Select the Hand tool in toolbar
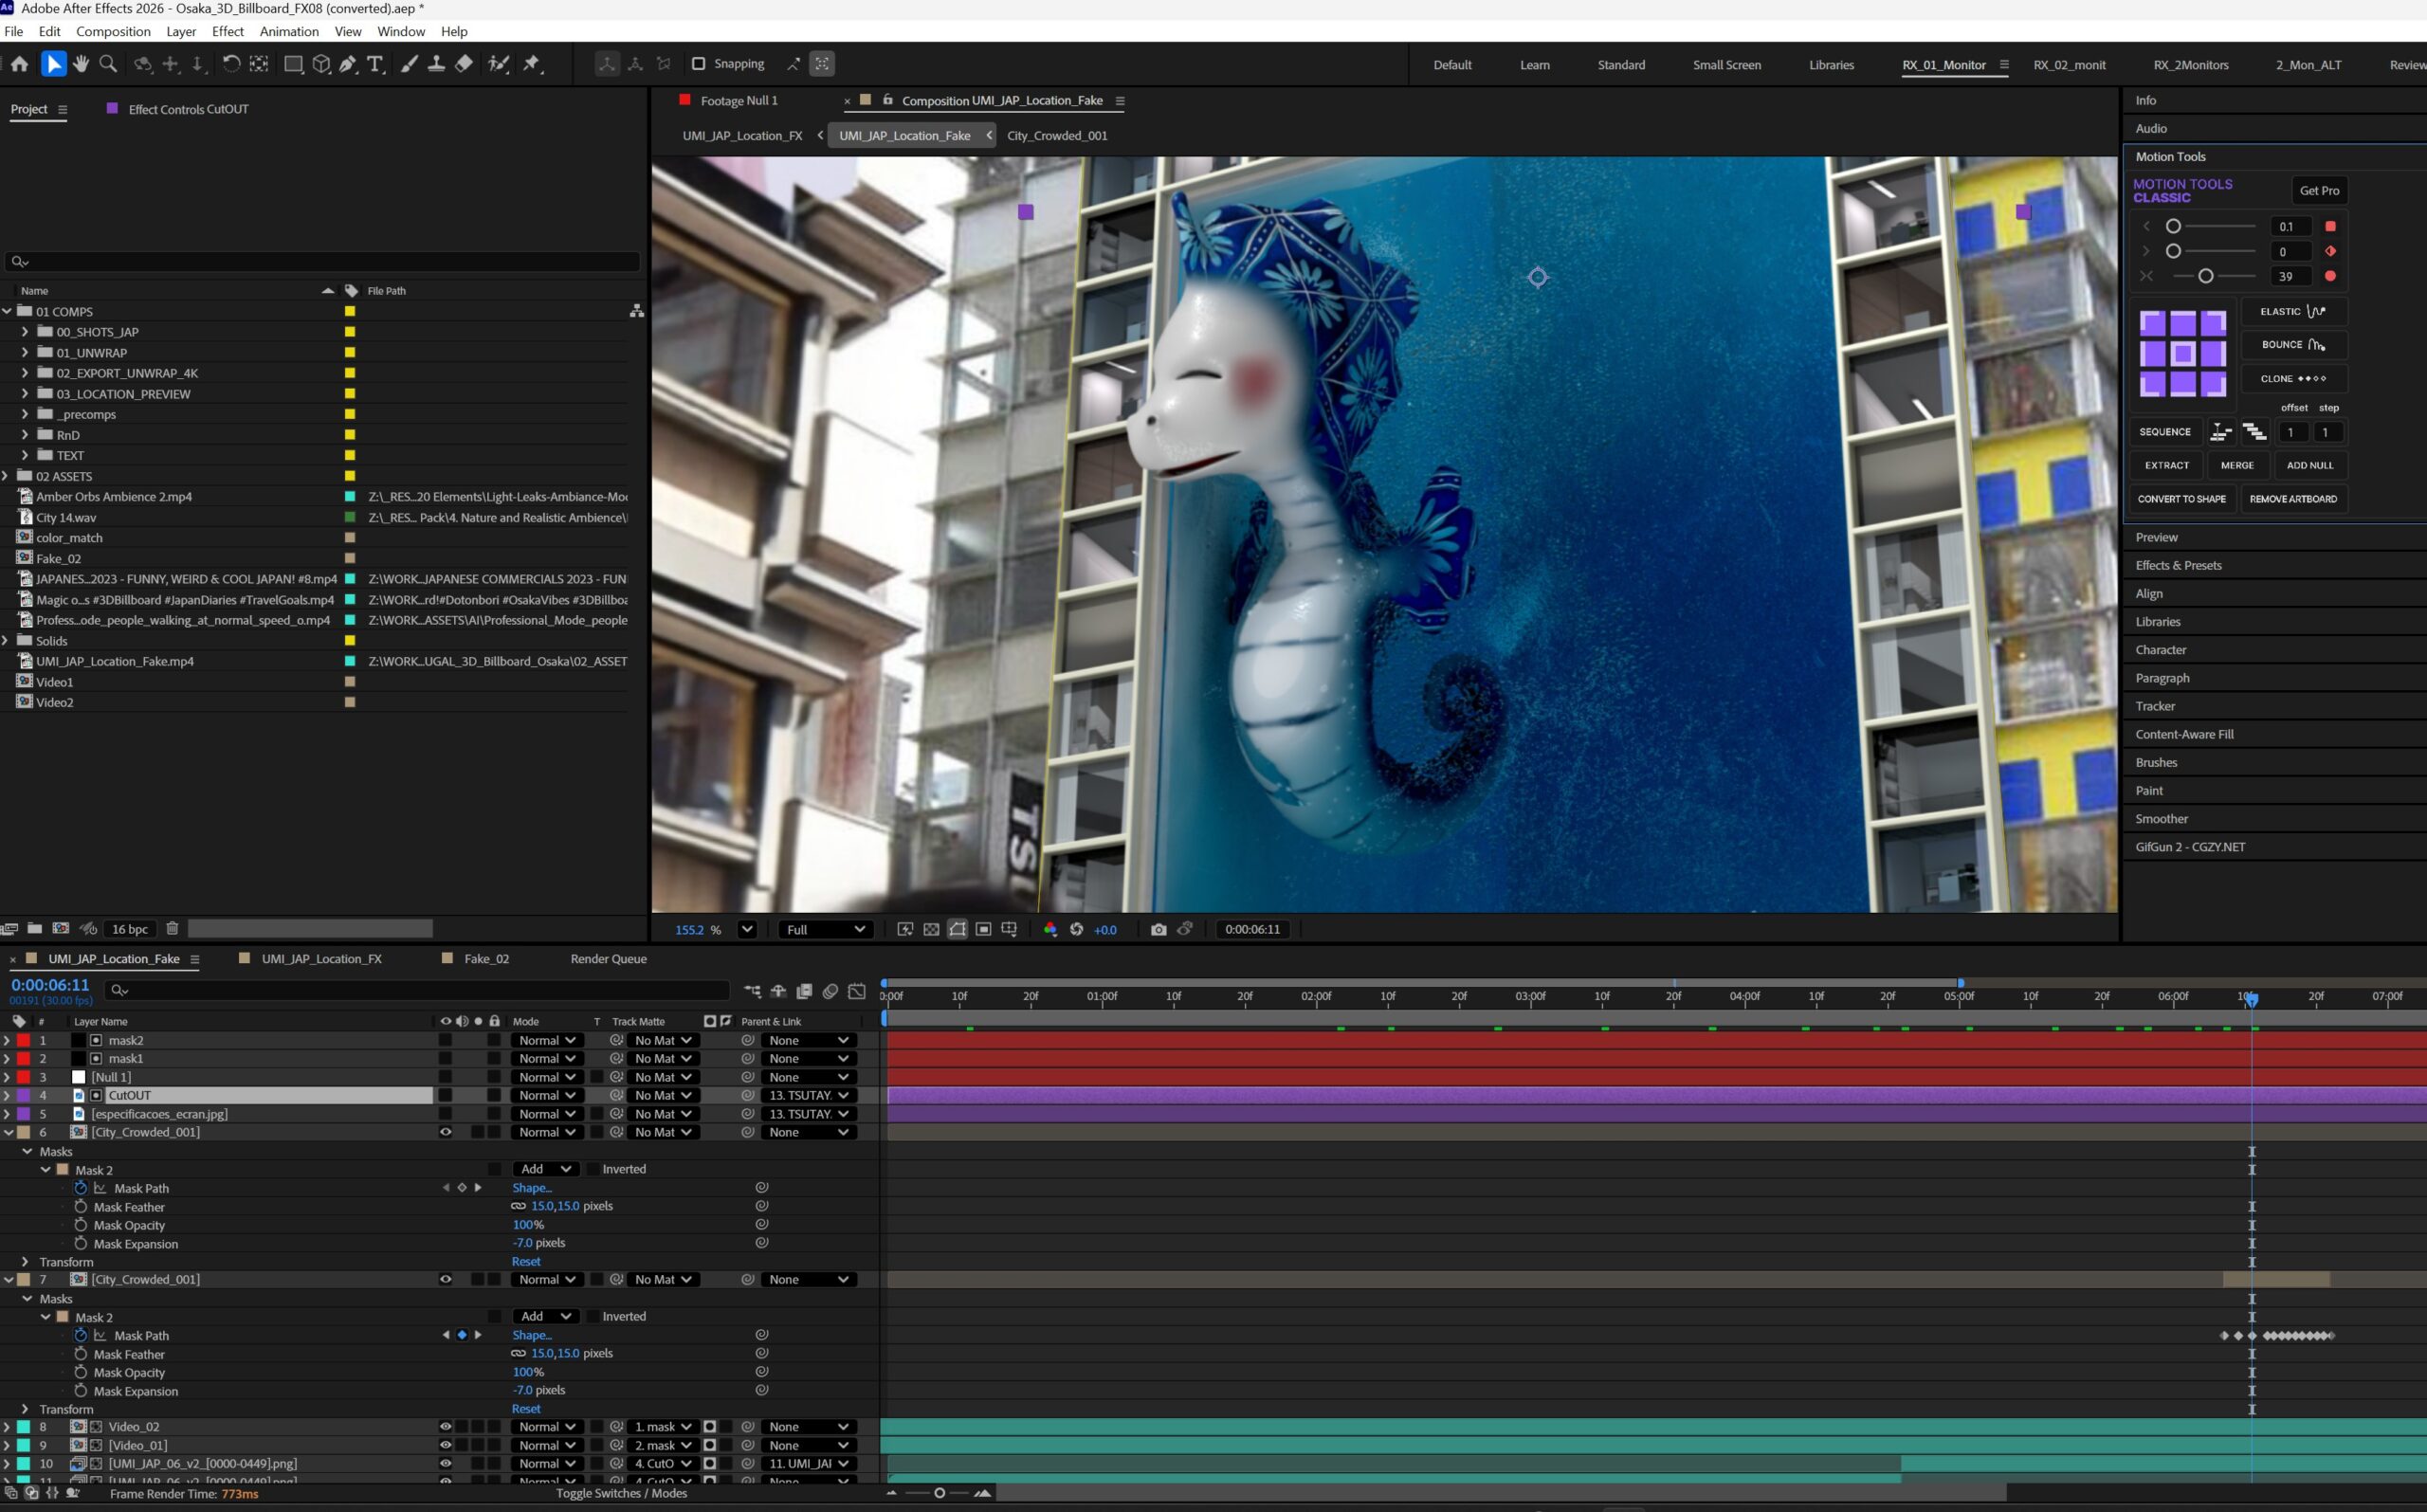This screenshot has width=2427, height=1512. pos(81,64)
